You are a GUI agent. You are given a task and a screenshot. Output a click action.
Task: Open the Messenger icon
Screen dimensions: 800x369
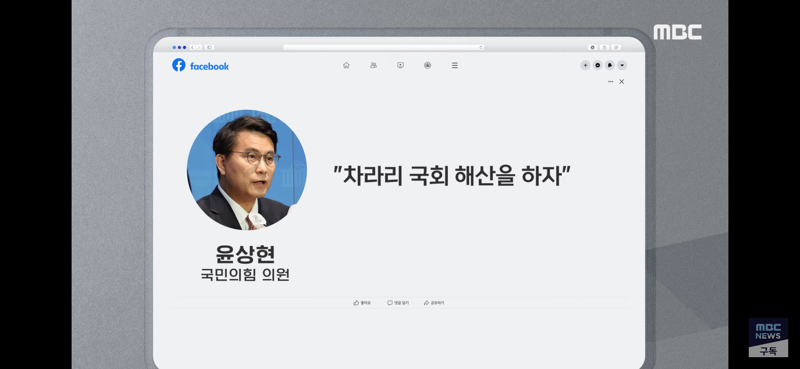(597, 65)
